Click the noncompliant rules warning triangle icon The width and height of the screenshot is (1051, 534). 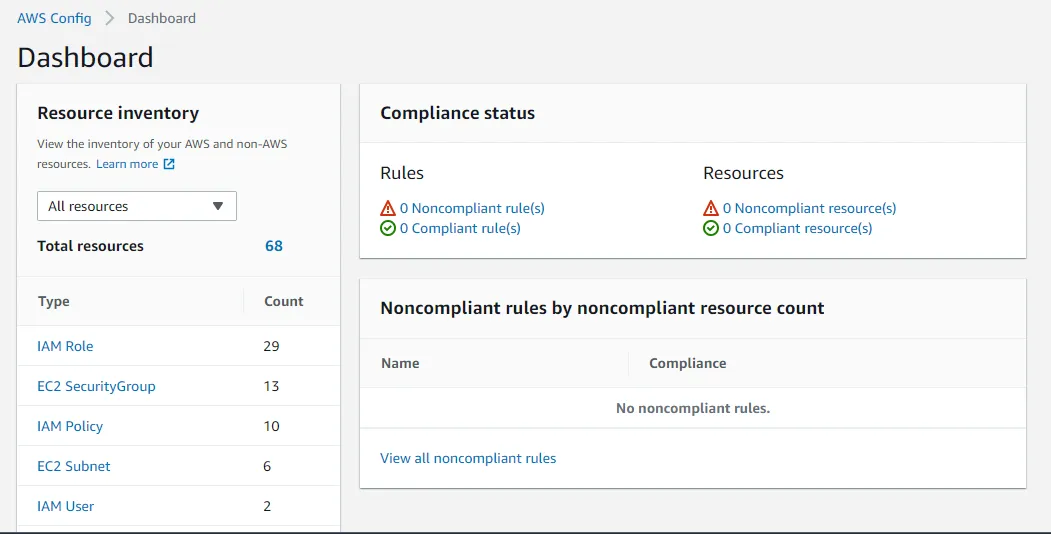click(388, 209)
